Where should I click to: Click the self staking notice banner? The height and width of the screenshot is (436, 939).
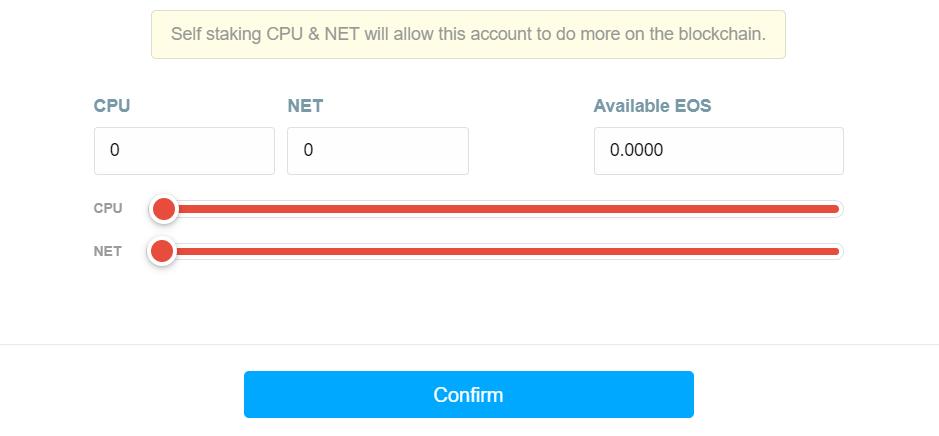pos(468,34)
